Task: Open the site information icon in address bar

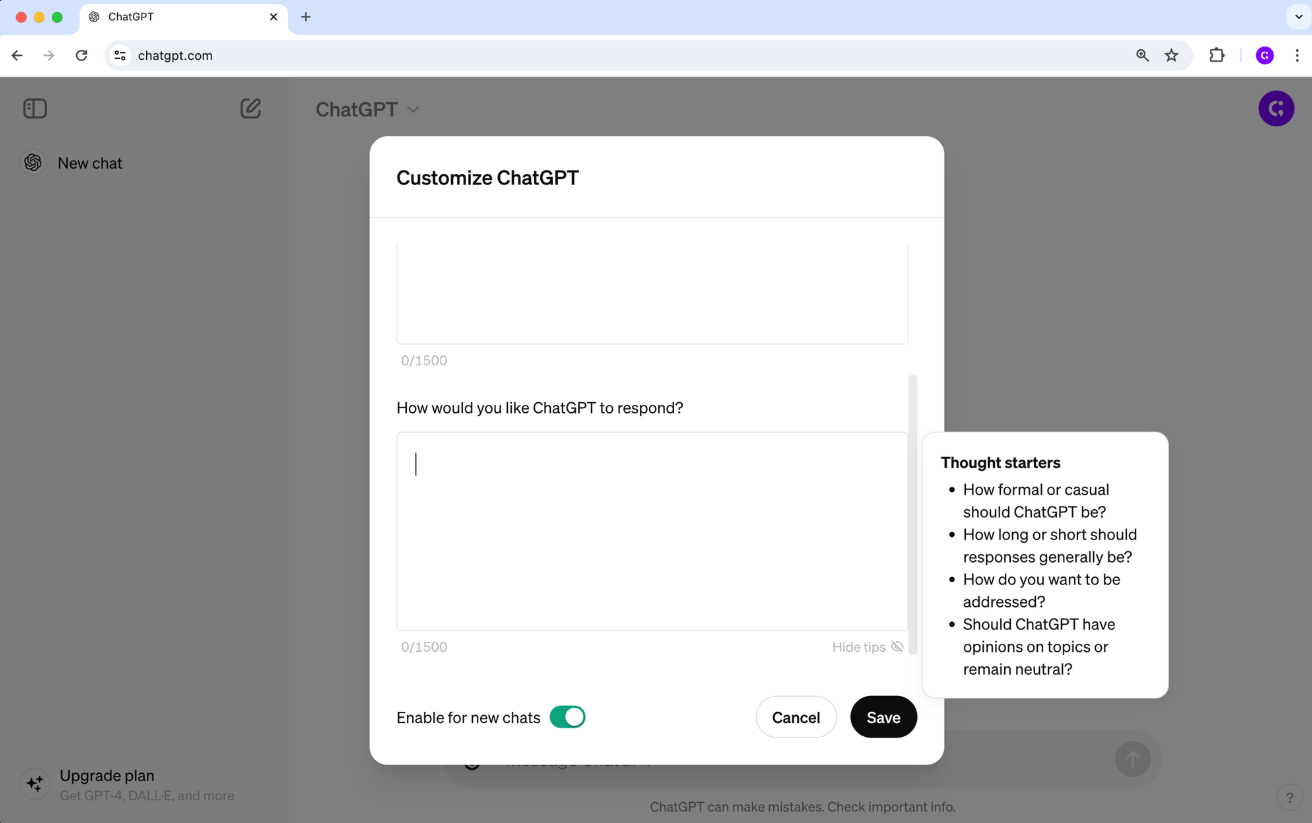Action: click(120, 56)
